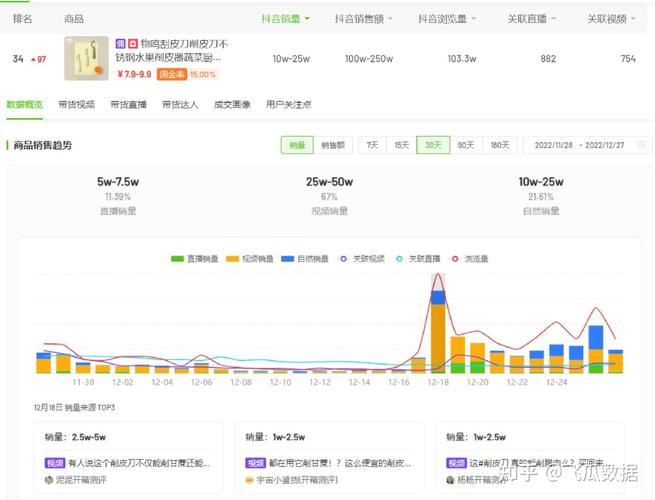Open author 宇宙小鲨鱼(开箱测评) profile
Viewport: 655px width, 500px height.
point(297,480)
